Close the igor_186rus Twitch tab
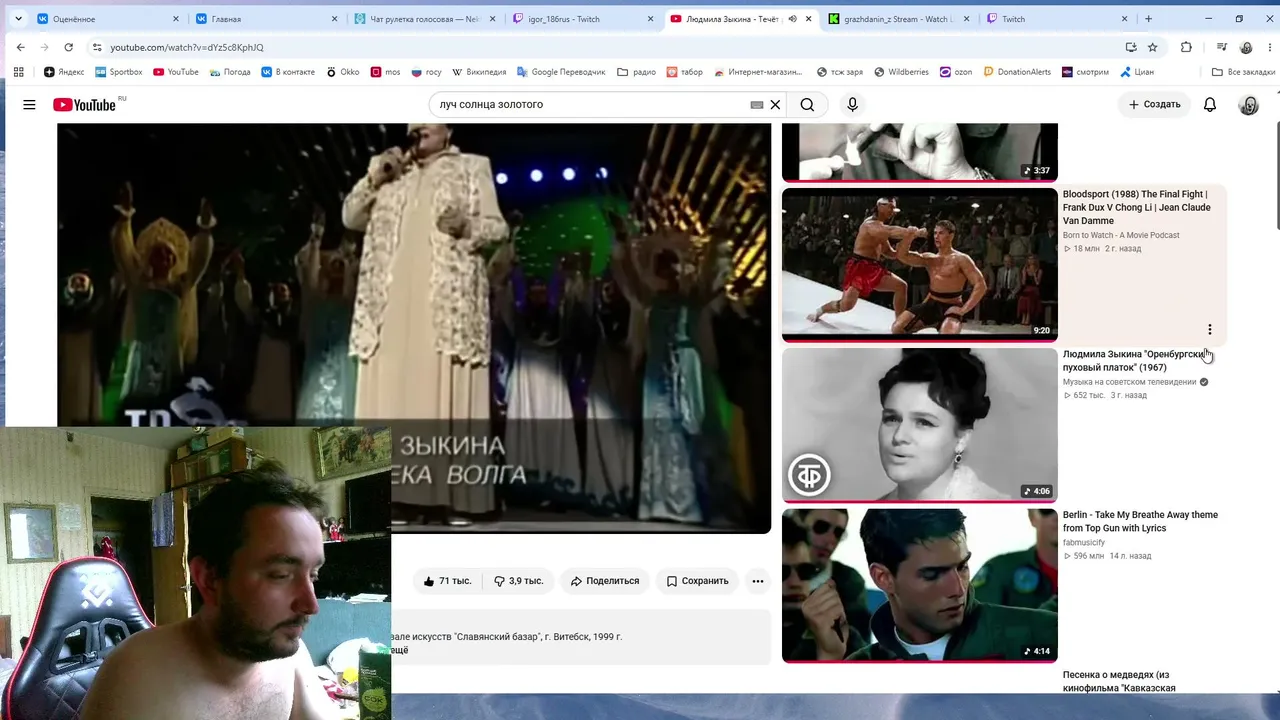Viewport: 1280px width, 720px height. click(651, 19)
